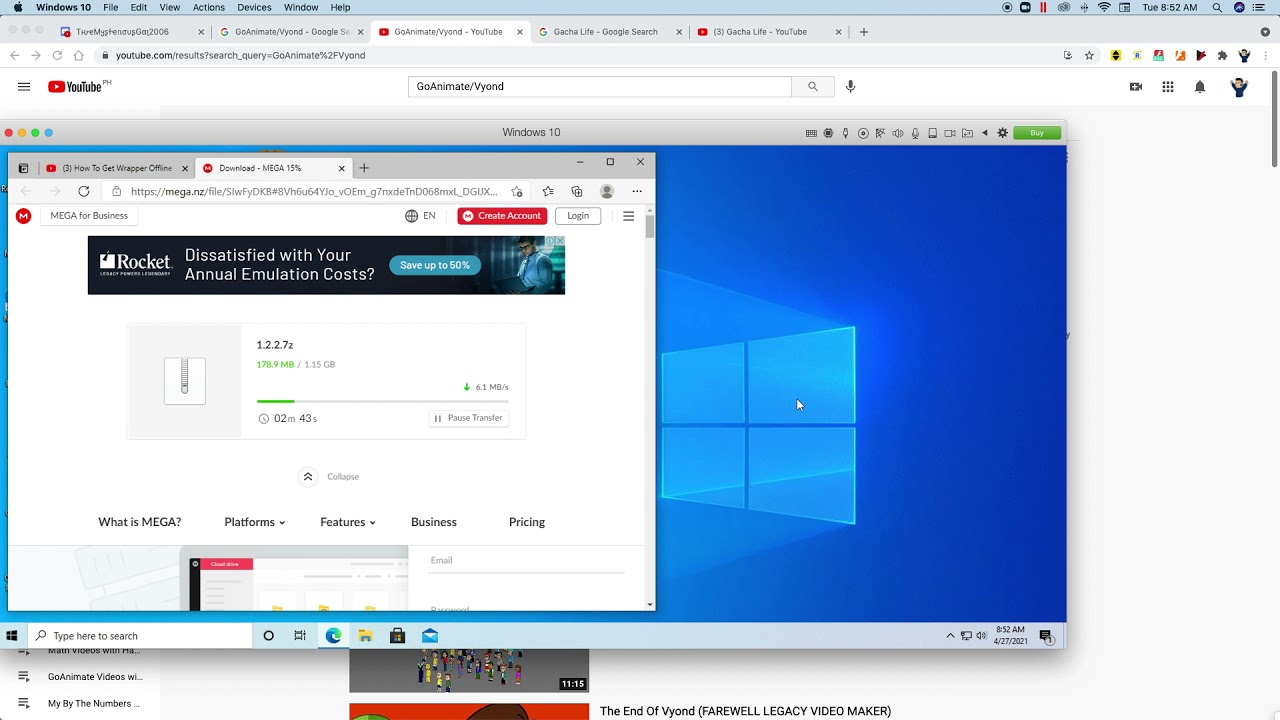Open Parallels configuration gear icon
Image resolution: width=1280 pixels, height=720 pixels.
(x=1002, y=133)
